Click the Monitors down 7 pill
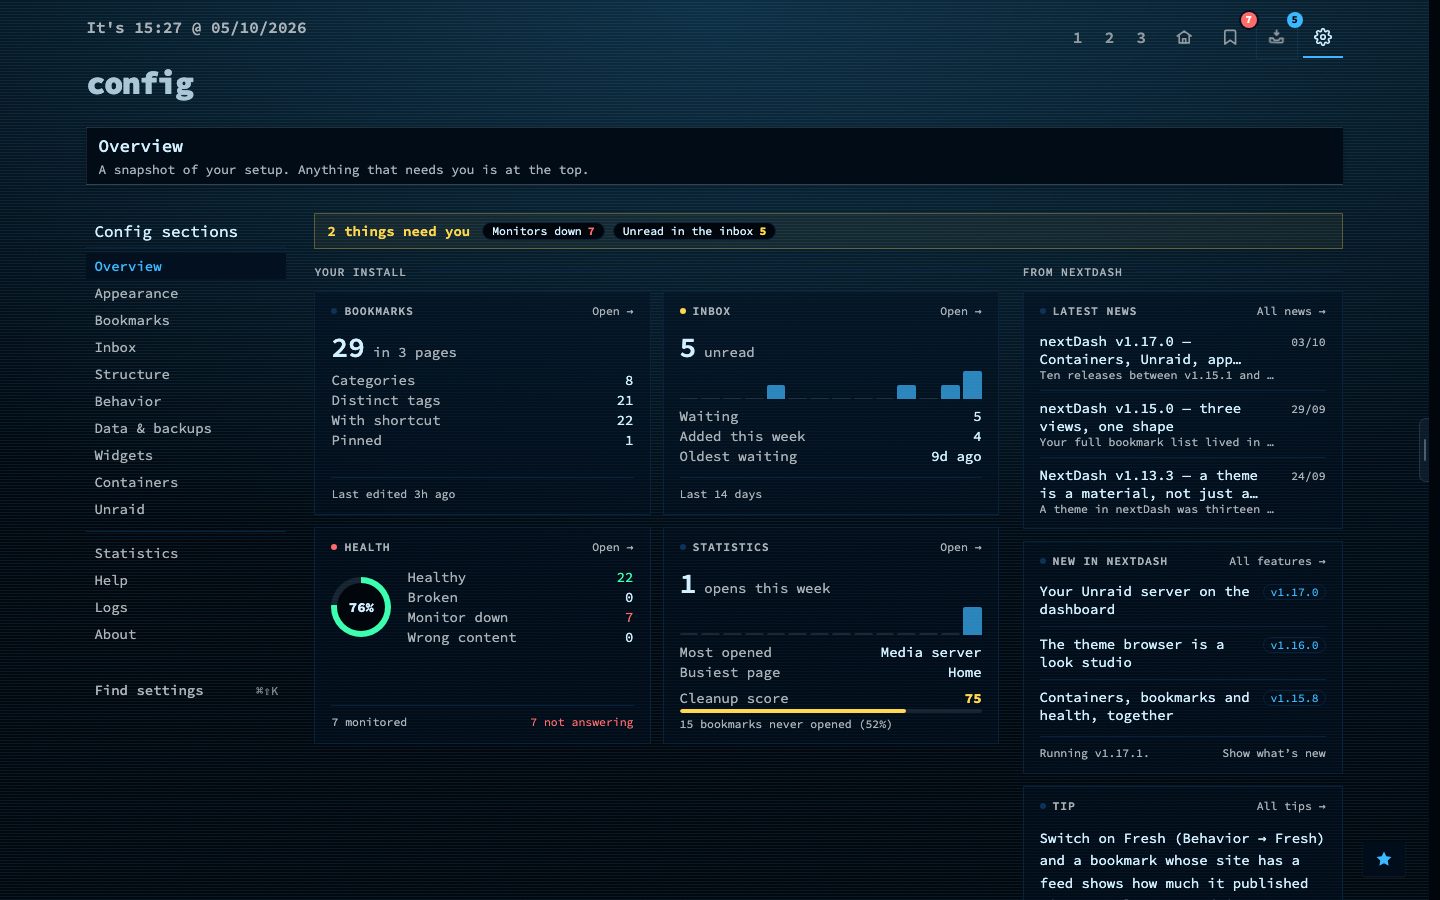The image size is (1440, 900). (544, 231)
